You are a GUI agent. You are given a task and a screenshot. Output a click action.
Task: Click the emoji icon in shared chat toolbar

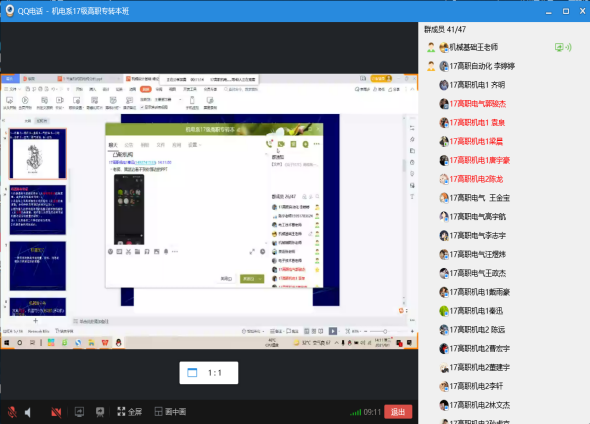pos(110,252)
